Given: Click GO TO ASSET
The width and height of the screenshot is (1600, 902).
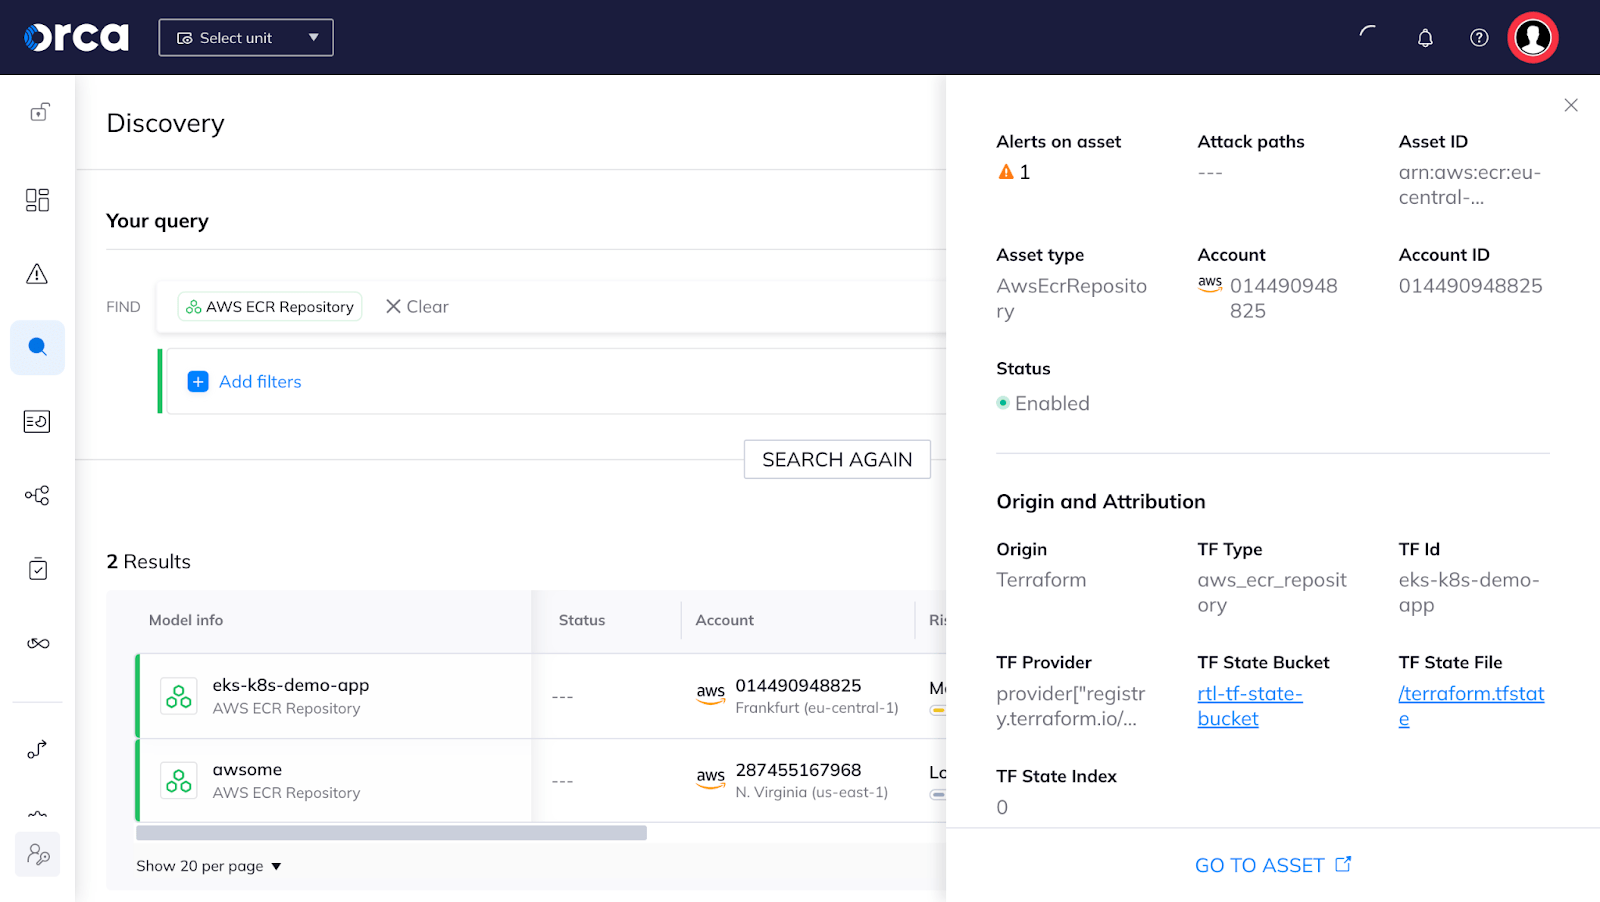Looking at the screenshot, I should tap(1272, 864).
